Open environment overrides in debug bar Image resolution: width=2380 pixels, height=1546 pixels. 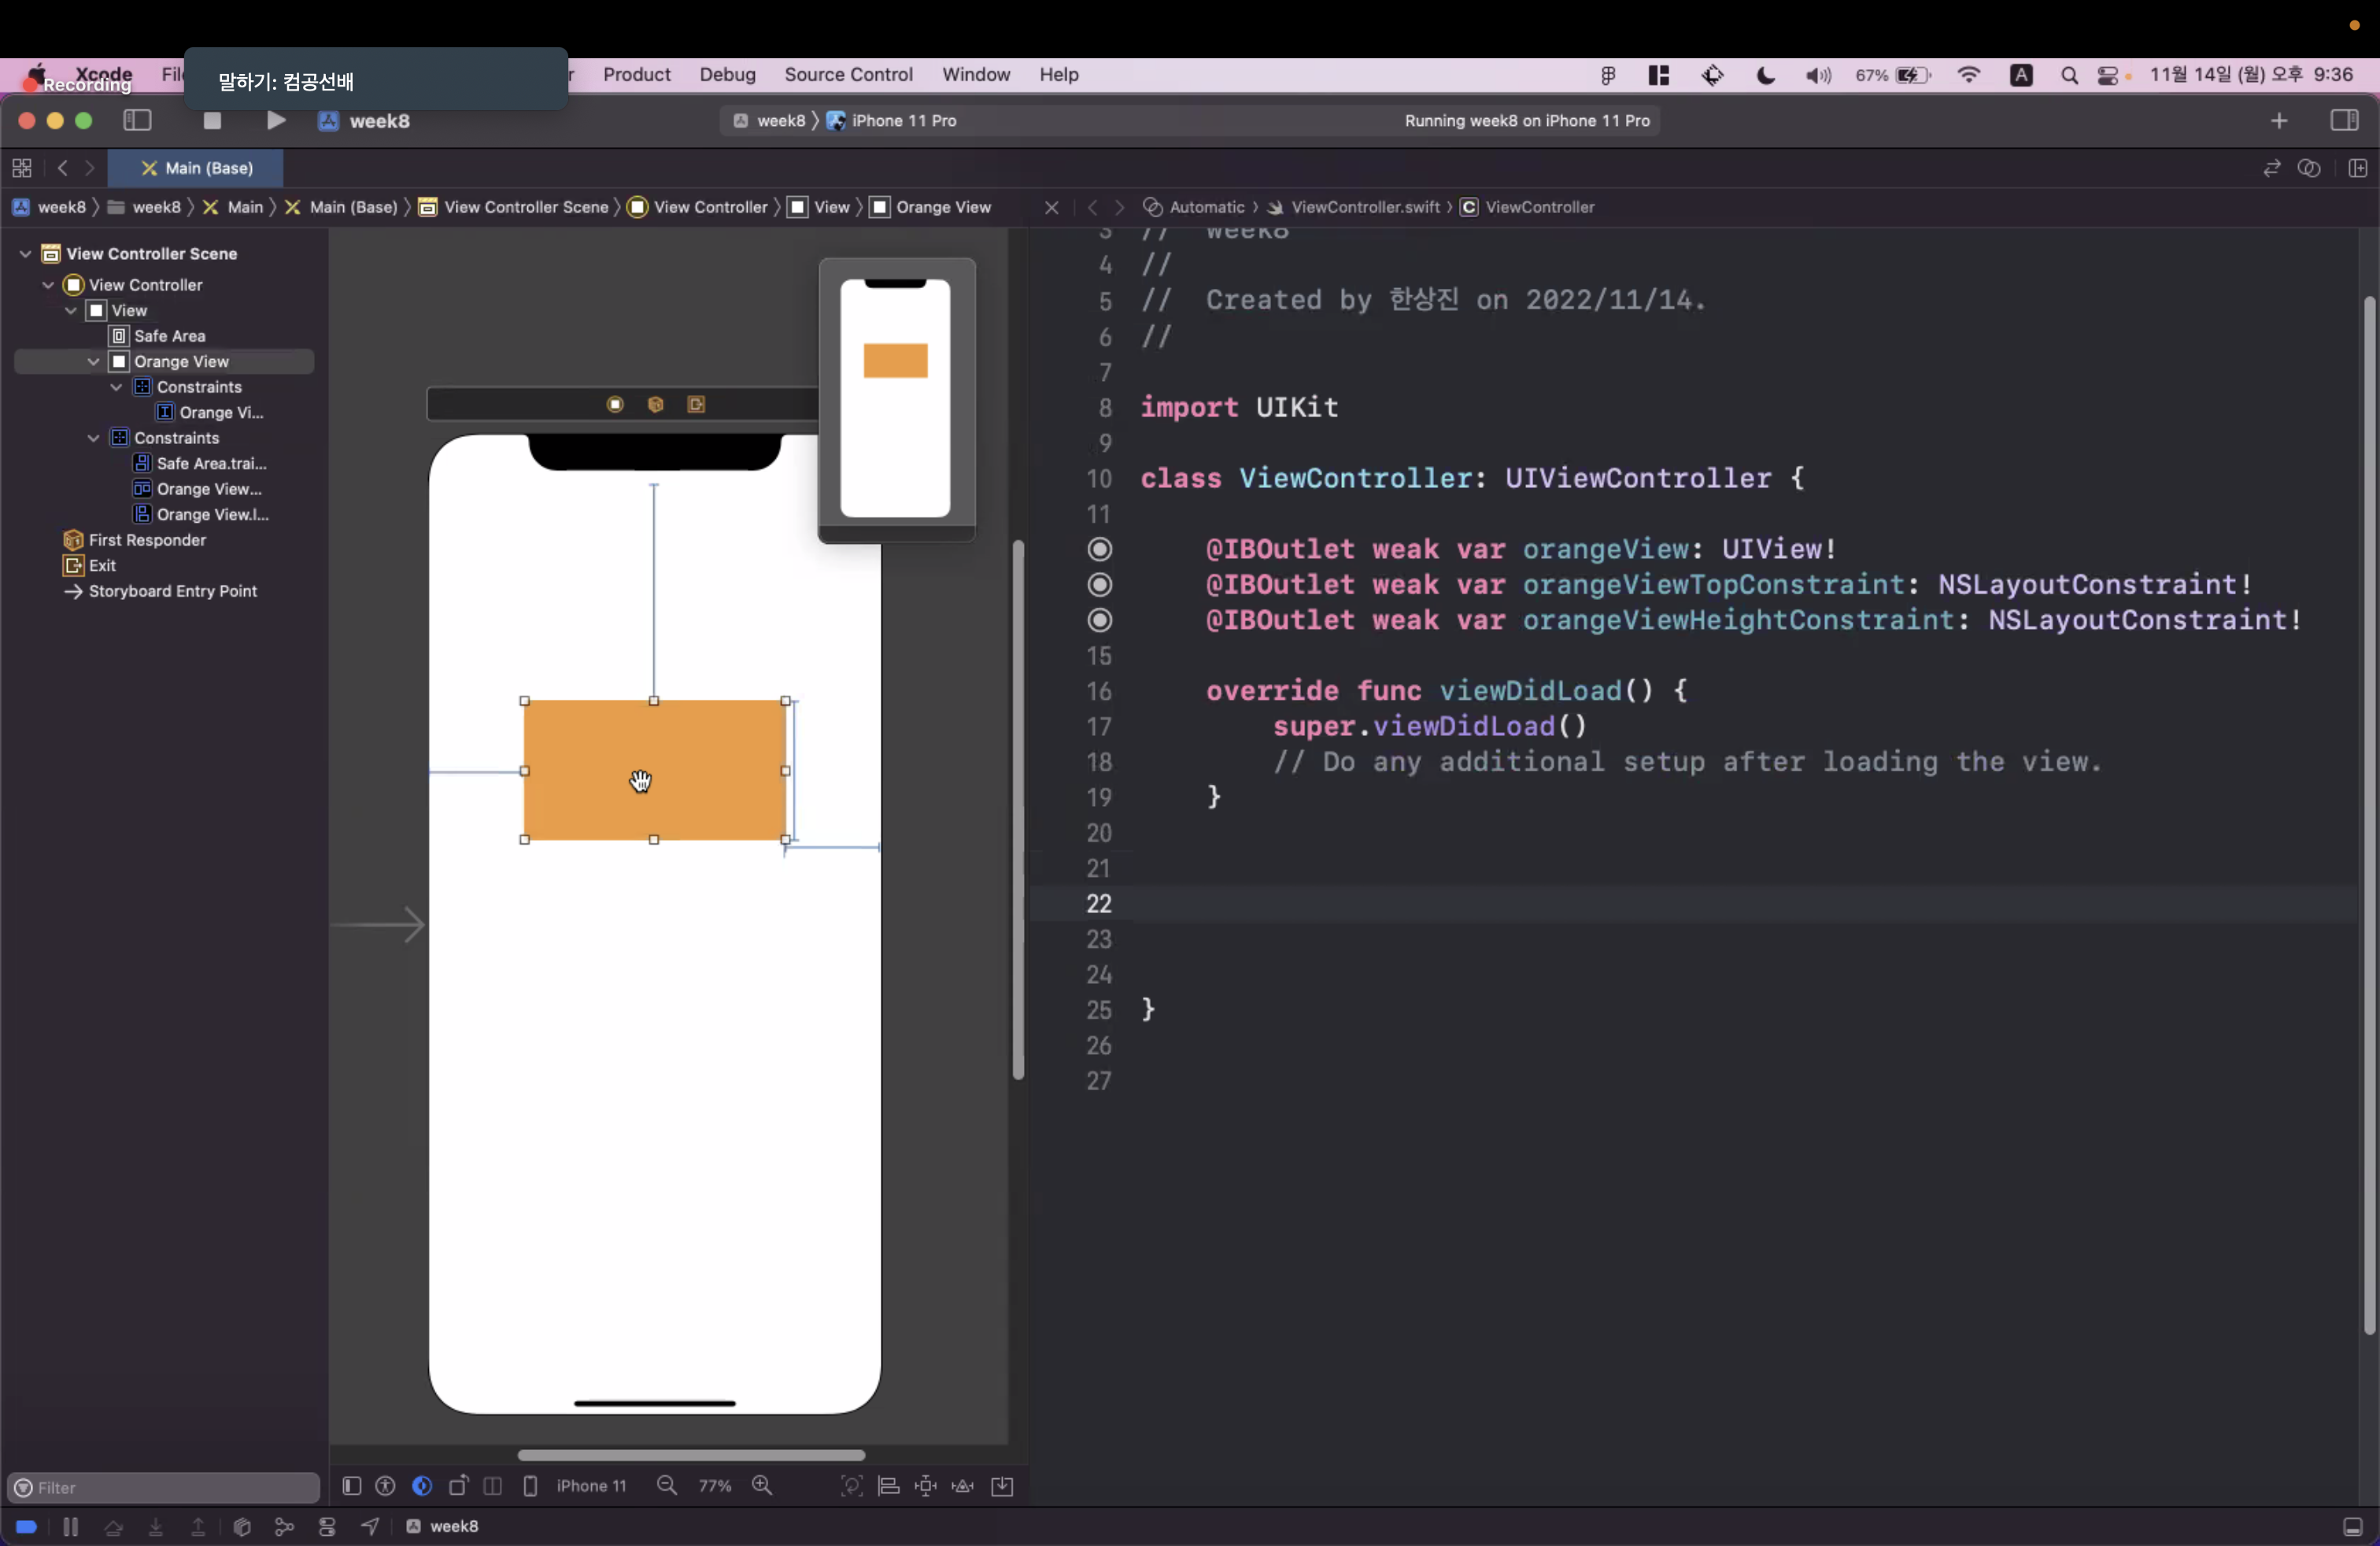[x=327, y=1526]
